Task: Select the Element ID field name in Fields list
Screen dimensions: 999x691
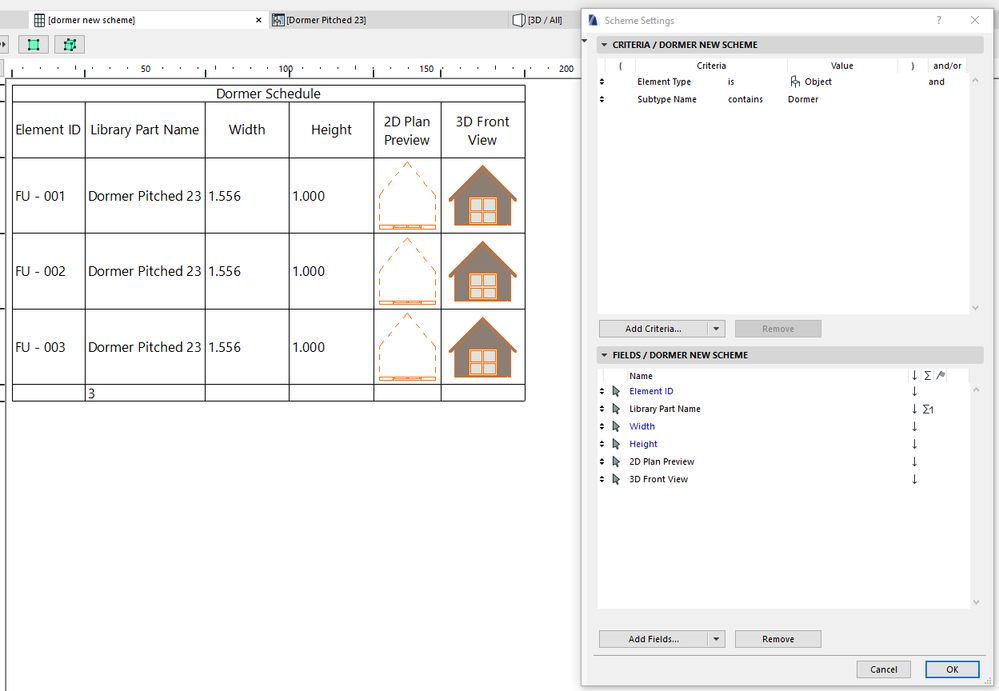Action: tap(651, 391)
